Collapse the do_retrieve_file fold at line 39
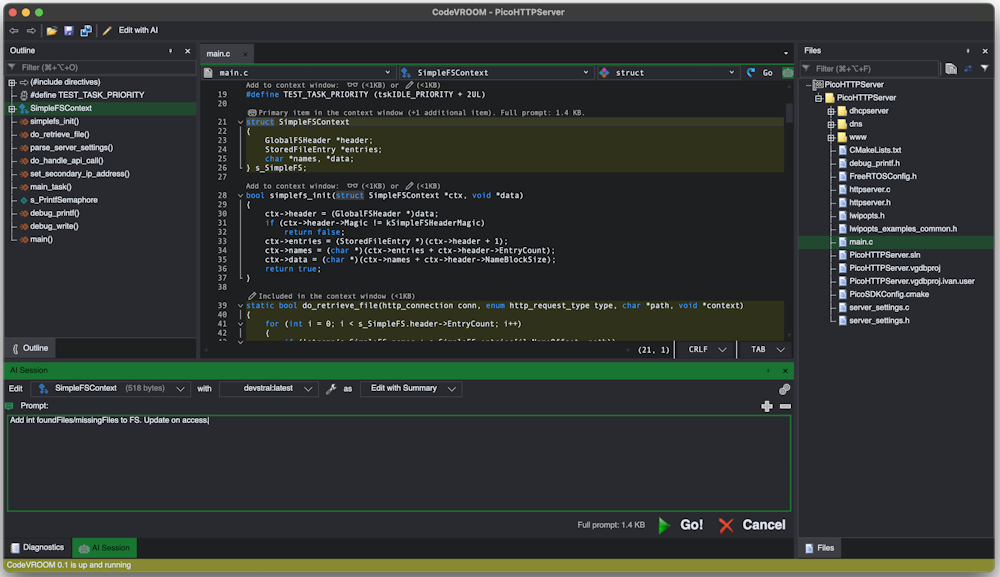1000x577 pixels. pyautogui.click(x=240, y=305)
